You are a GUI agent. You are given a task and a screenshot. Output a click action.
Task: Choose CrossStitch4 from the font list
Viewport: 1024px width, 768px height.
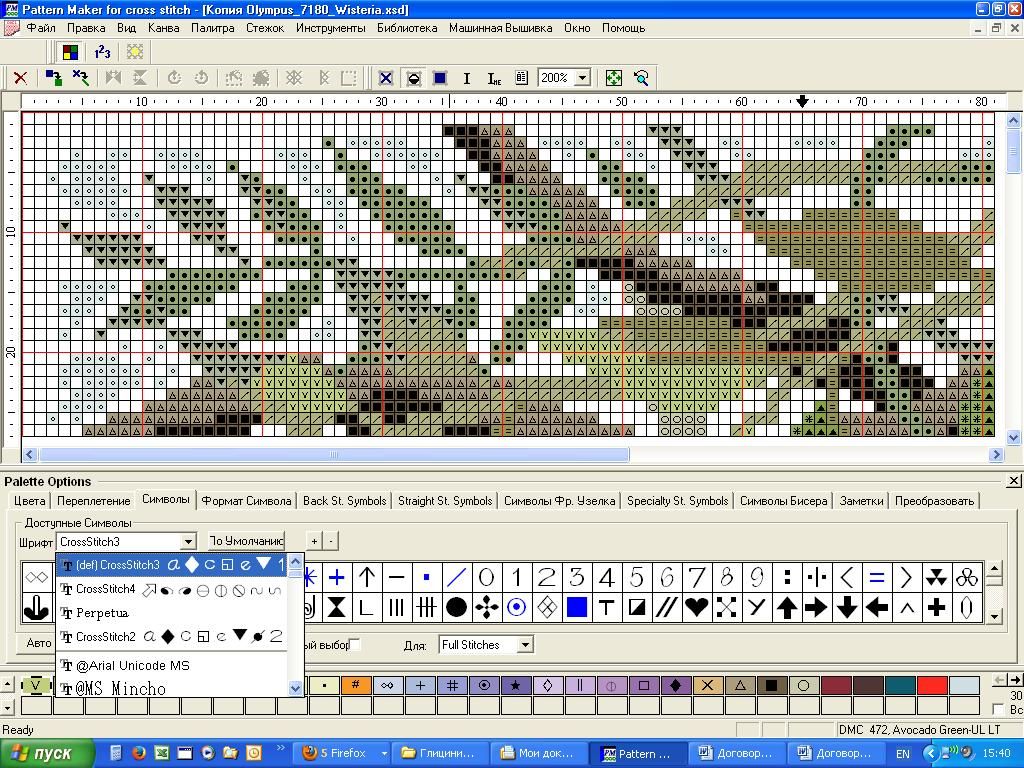105,589
